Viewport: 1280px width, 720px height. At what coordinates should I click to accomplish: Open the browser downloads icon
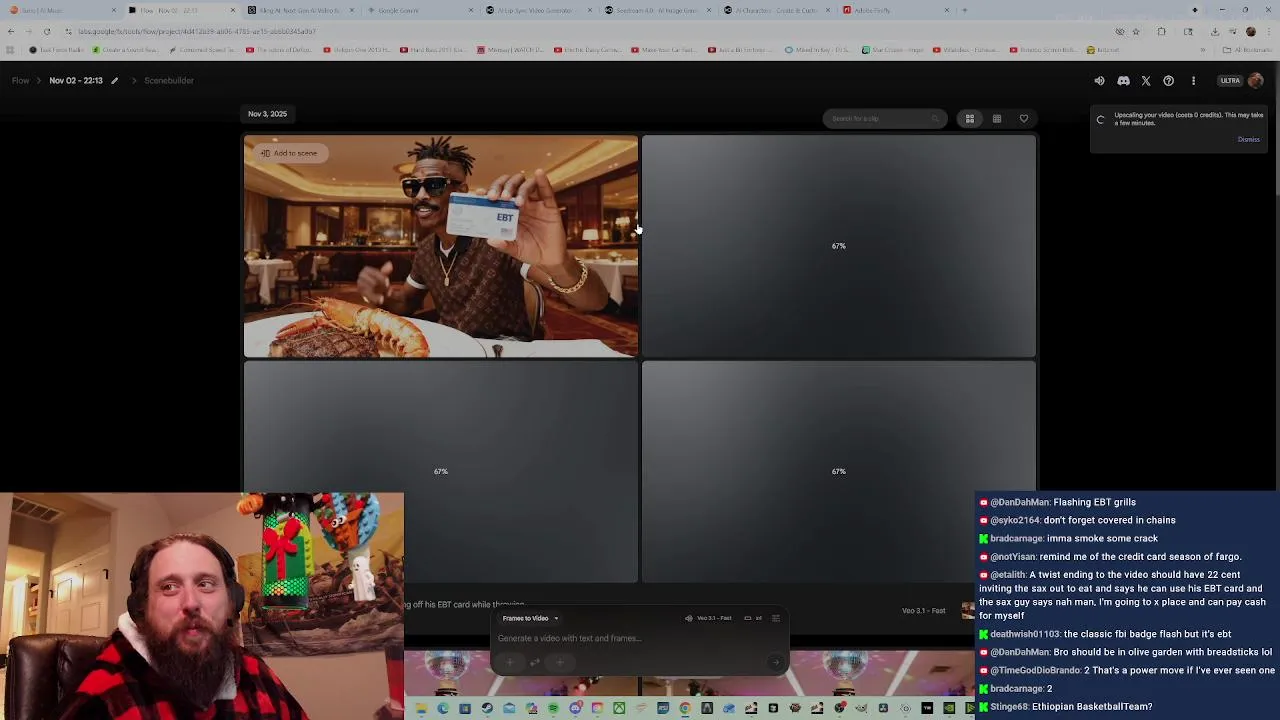coord(1215,32)
